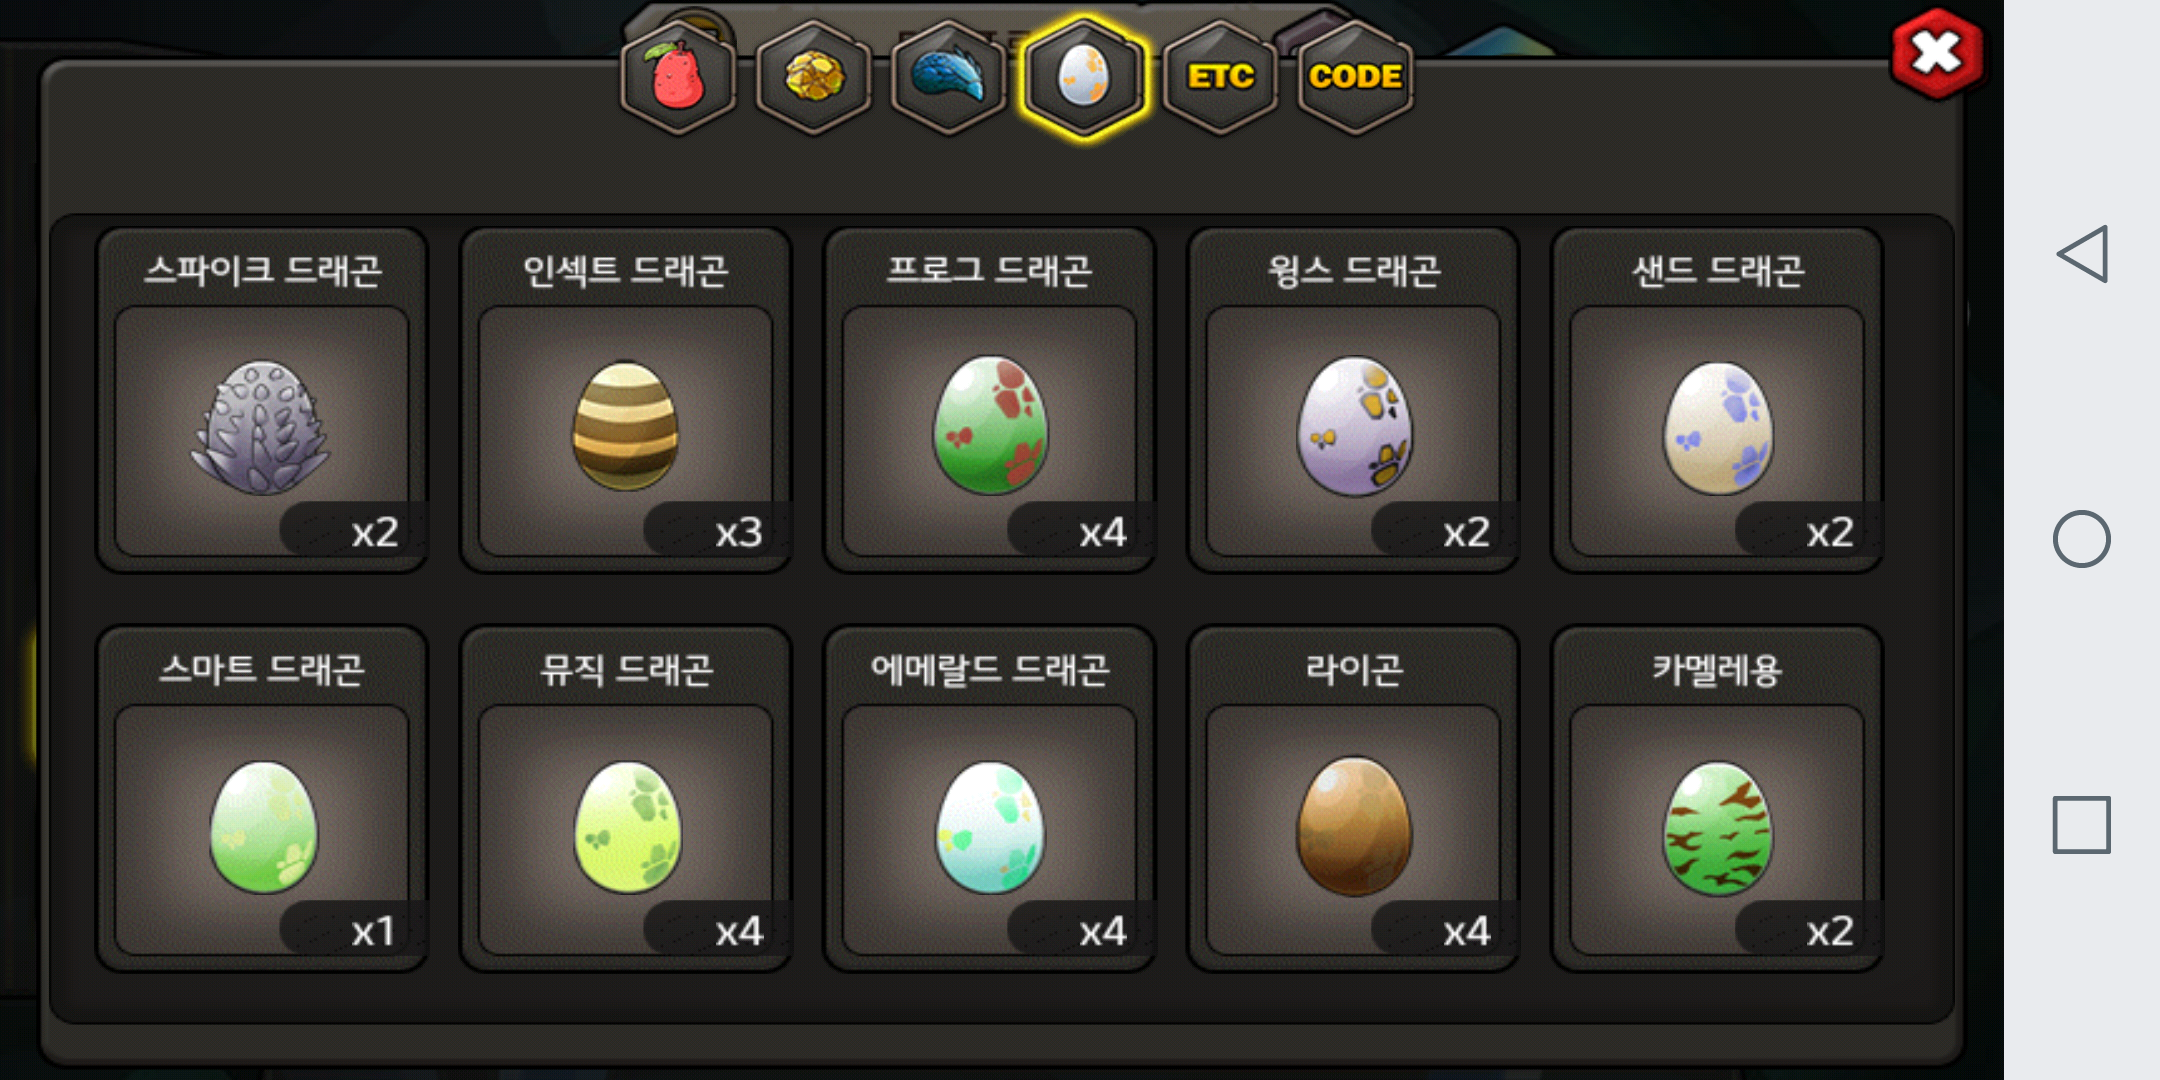Choose the 카멜레용 striped green egg
The width and height of the screenshot is (2160, 1080).
(1718, 799)
